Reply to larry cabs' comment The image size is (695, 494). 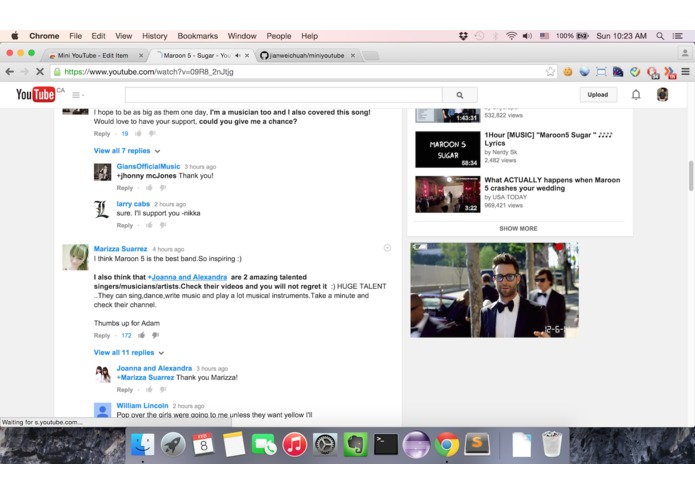point(125,225)
